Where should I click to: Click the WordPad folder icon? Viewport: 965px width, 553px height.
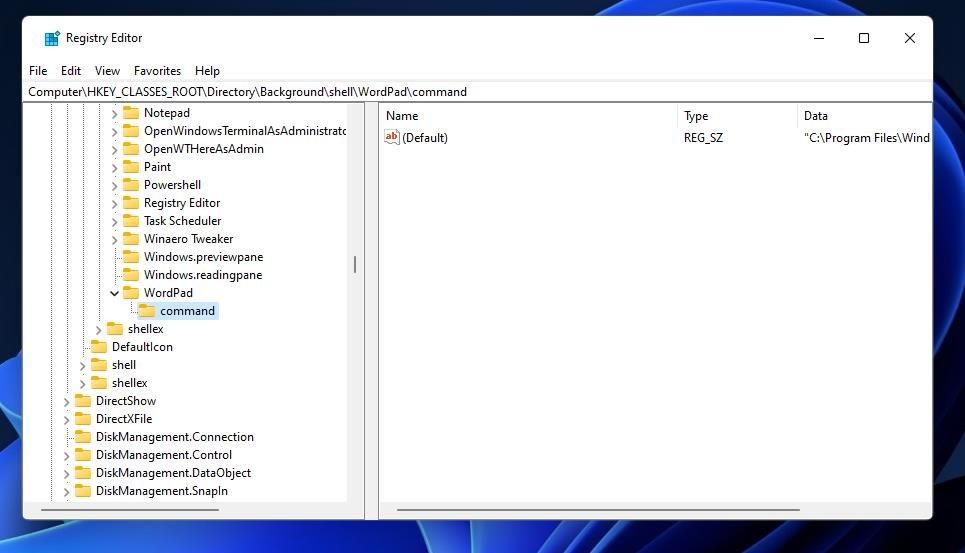pos(130,293)
